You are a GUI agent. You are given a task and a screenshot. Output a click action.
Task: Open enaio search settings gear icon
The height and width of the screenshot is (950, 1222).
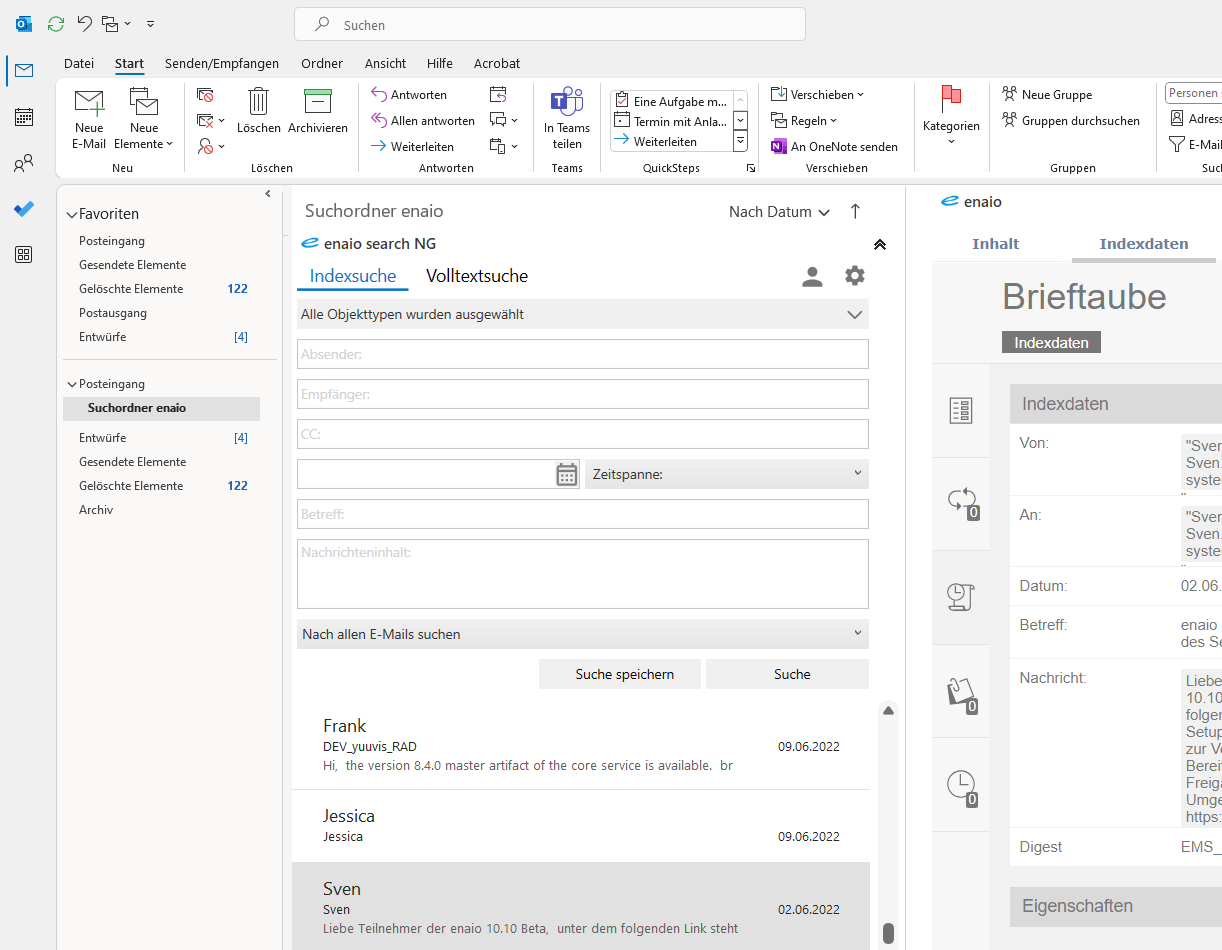[x=854, y=276]
